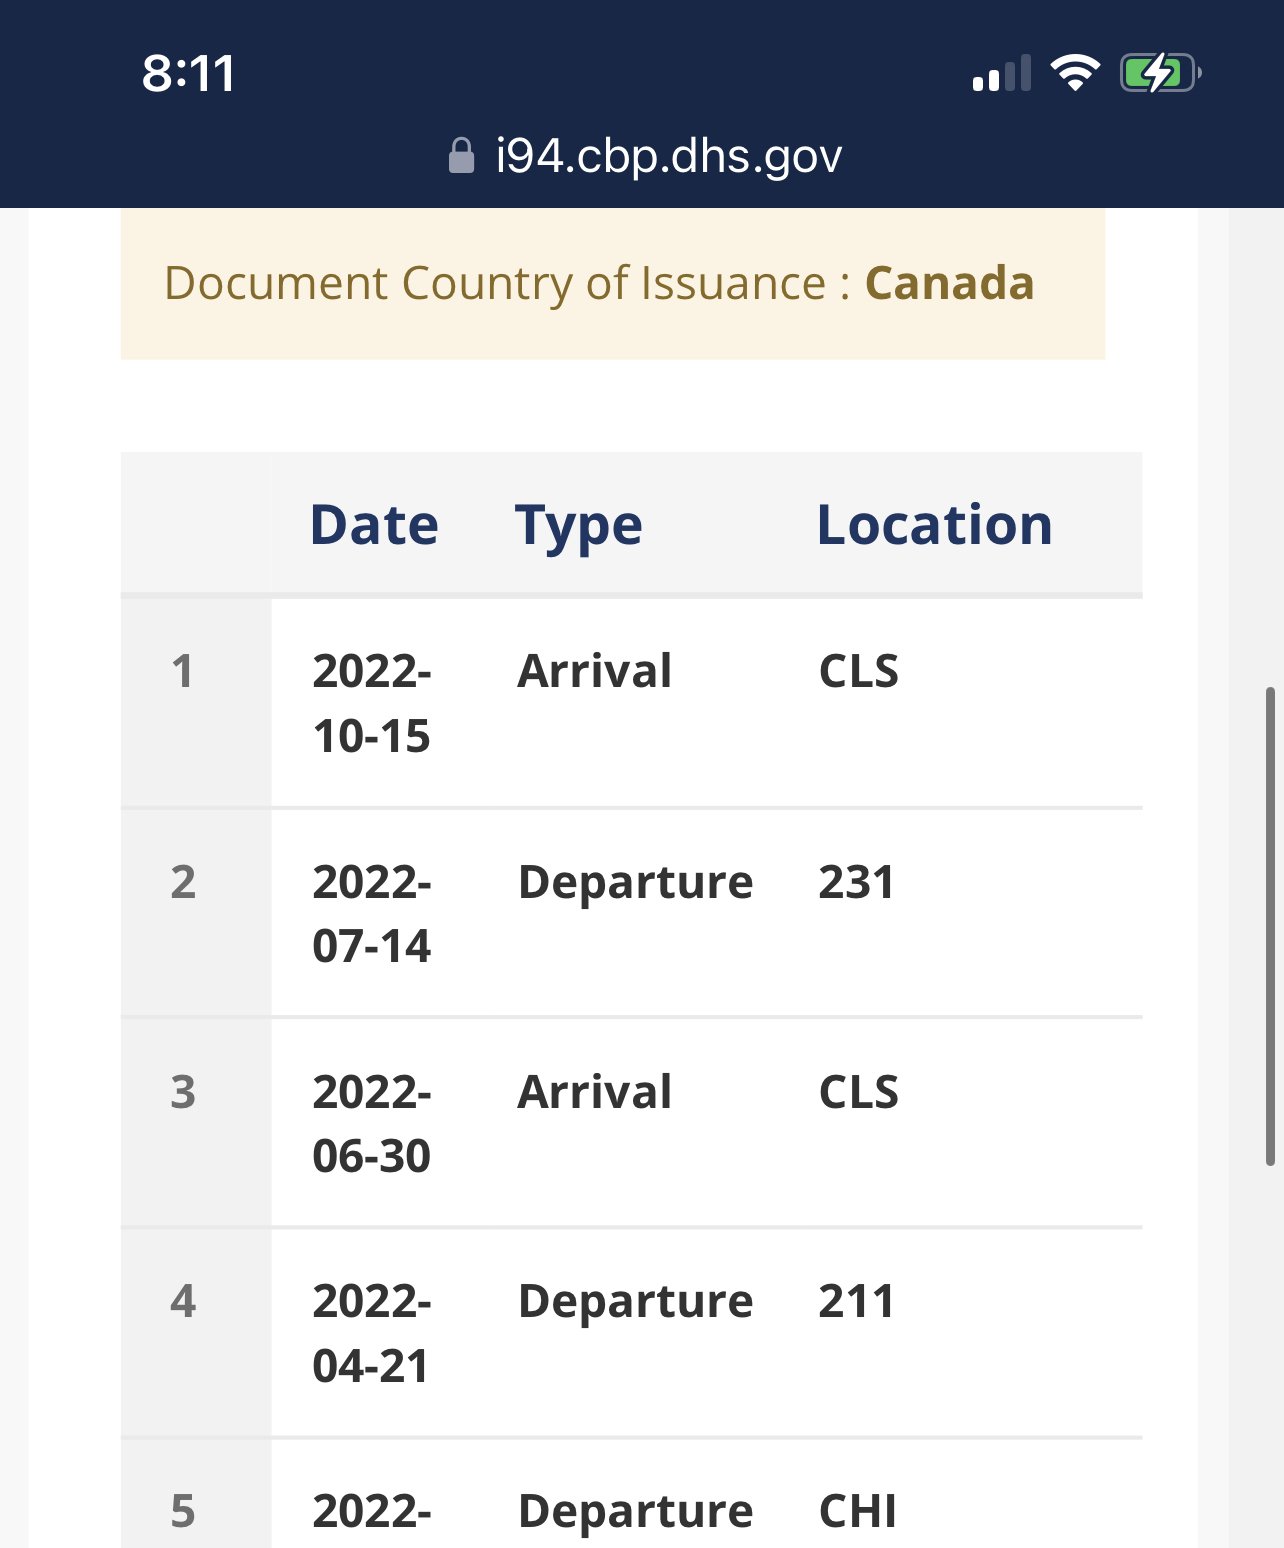Tap the cellular signal bars icon
1284x1548 pixels.
tap(1001, 74)
